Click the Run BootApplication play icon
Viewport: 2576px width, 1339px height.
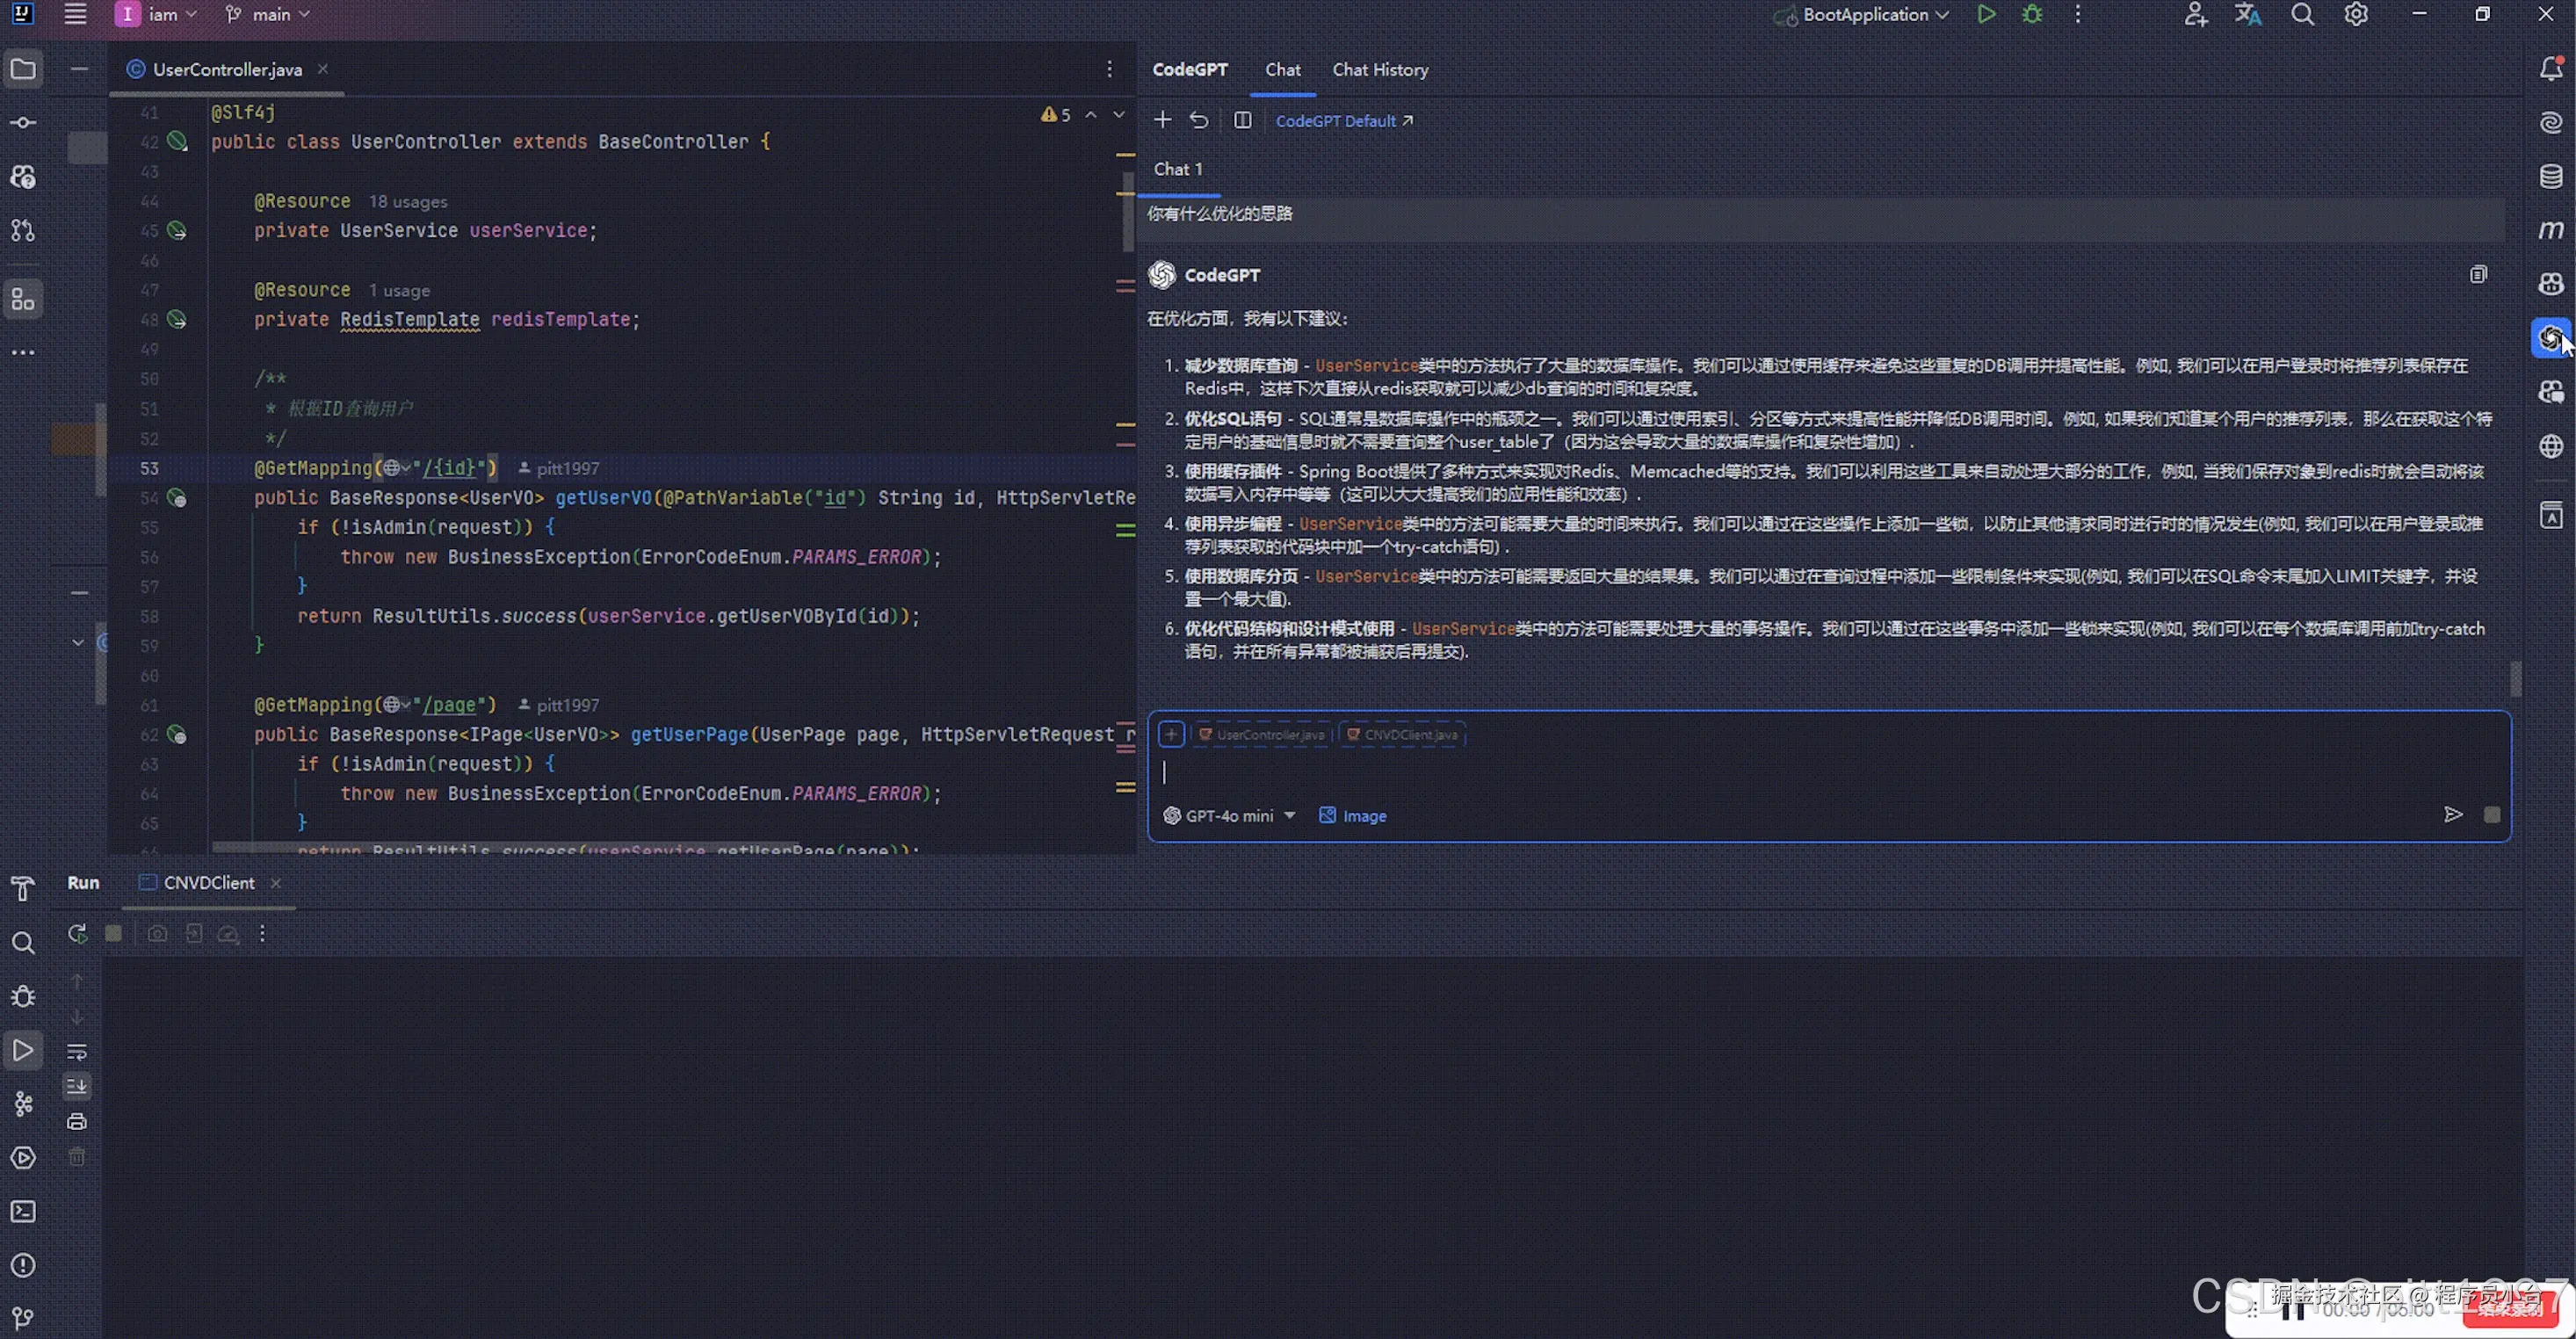[x=1986, y=14]
